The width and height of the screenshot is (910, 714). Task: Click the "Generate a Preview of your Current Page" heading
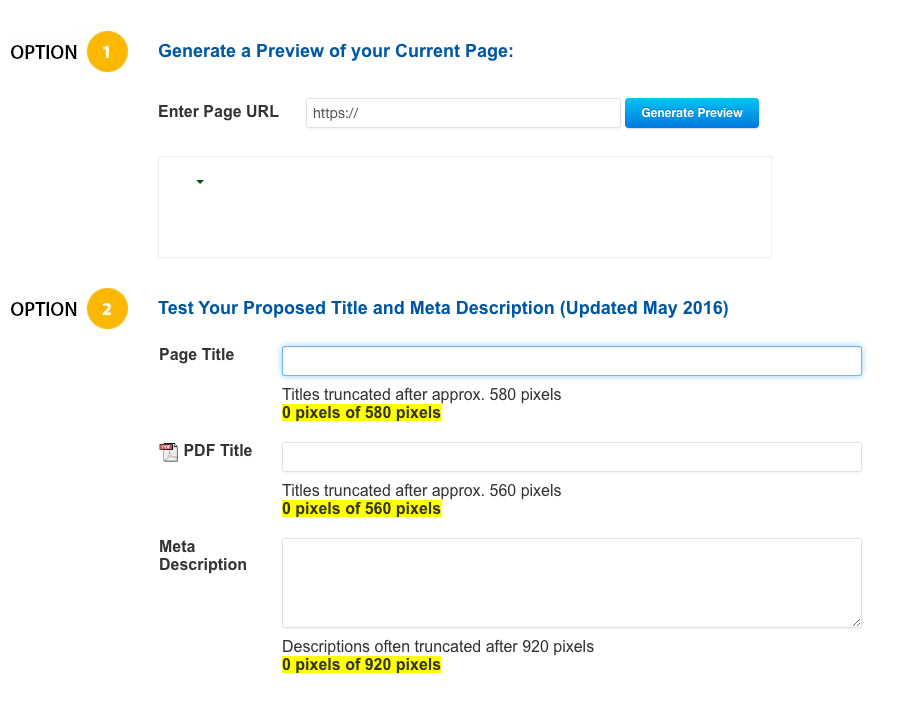pyautogui.click(x=335, y=51)
